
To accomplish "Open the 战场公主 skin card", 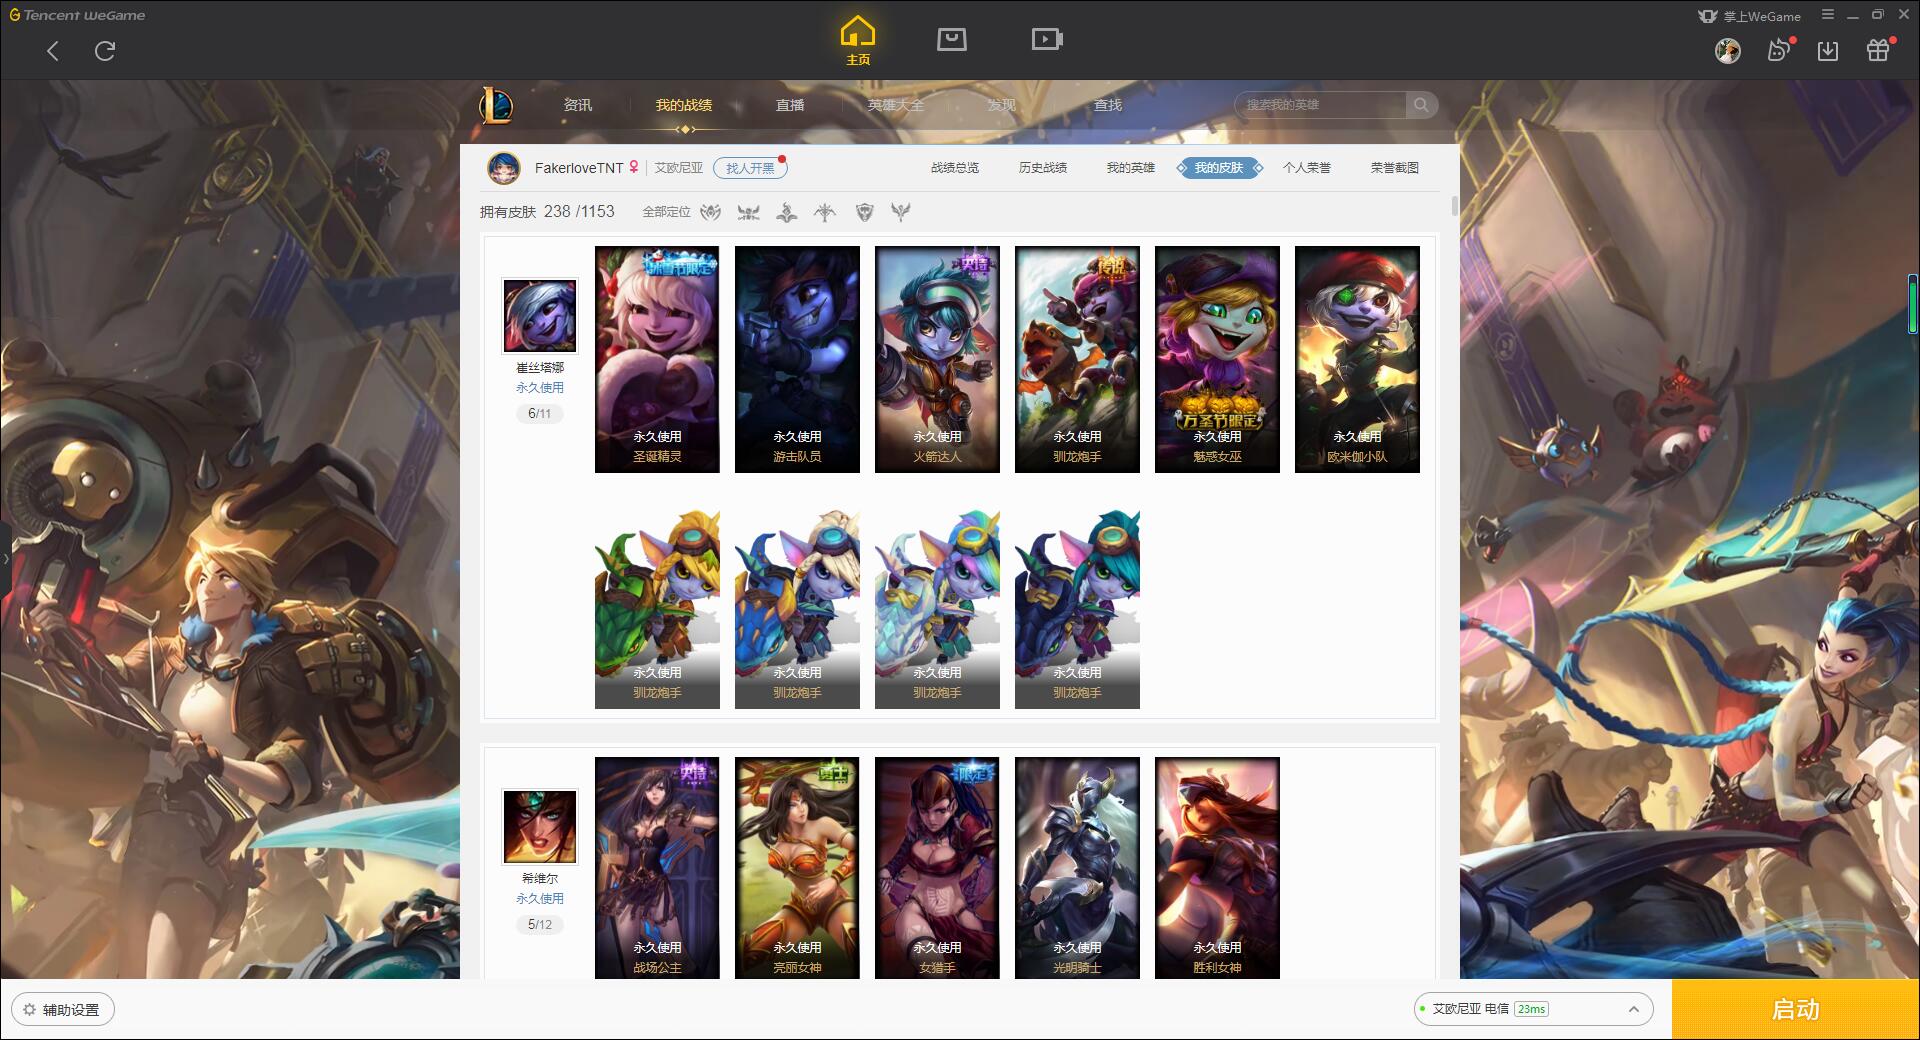I will pyautogui.click(x=657, y=868).
